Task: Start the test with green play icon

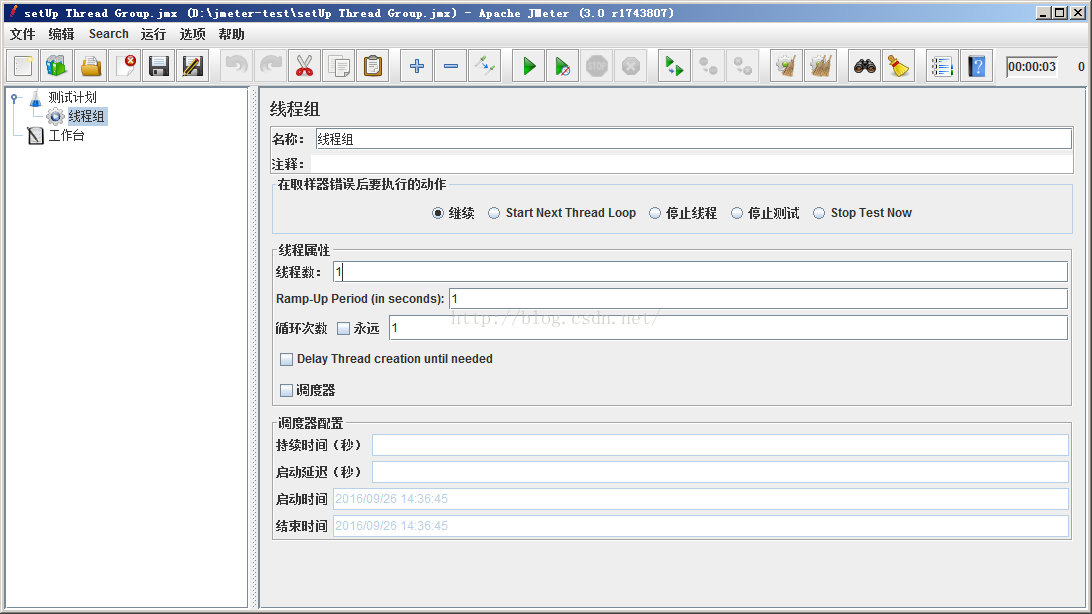Action: click(x=529, y=66)
